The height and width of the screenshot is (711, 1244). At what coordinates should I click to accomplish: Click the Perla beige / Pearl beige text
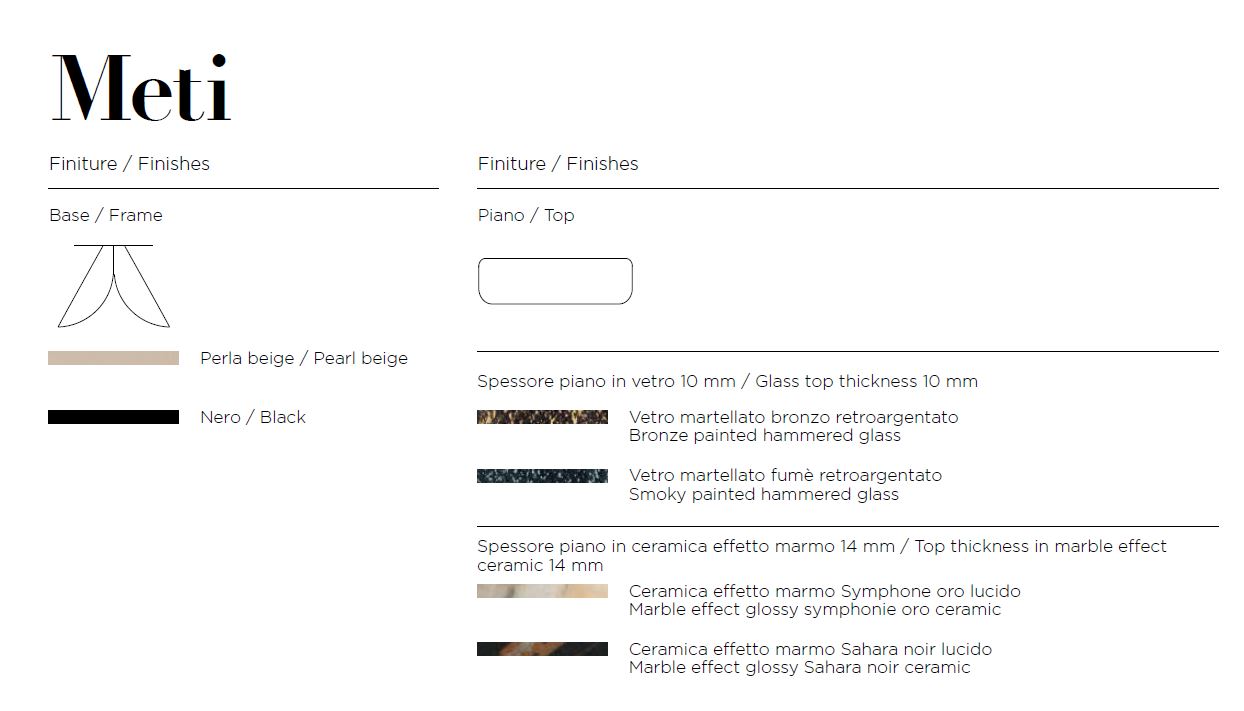click(x=304, y=358)
